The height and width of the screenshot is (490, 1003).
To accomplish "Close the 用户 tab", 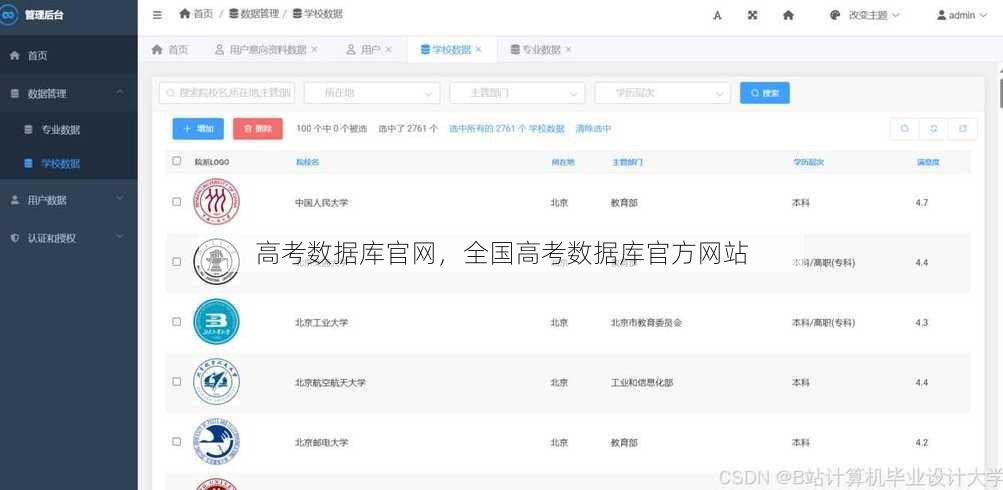I will (388, 49).
